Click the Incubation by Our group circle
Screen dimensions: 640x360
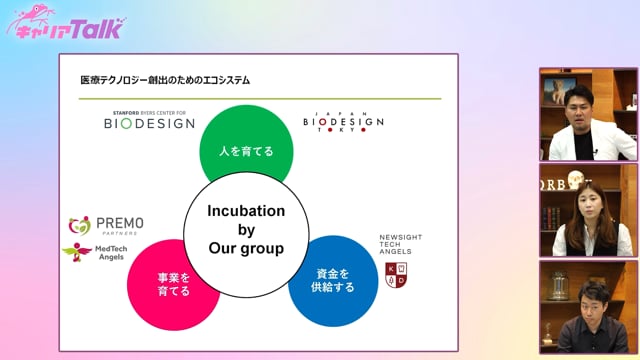246,234
